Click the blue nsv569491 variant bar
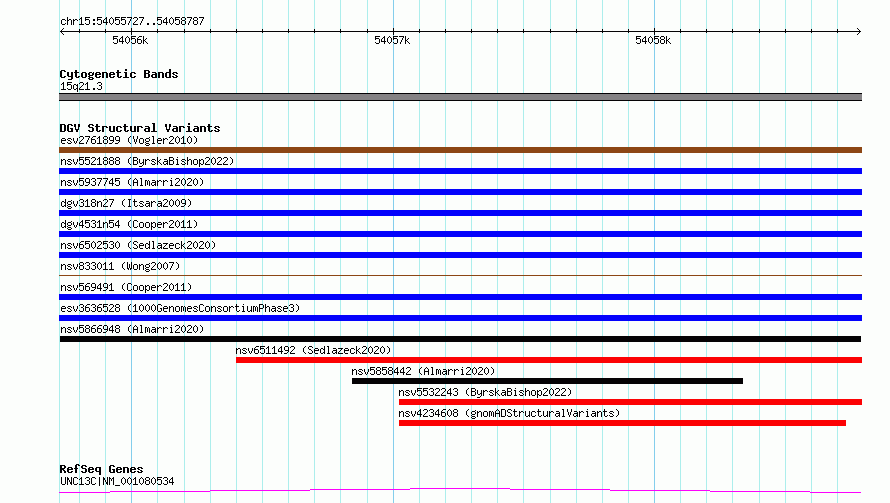The width and height of the screenshot is (890, 503). tap(460, 297)
